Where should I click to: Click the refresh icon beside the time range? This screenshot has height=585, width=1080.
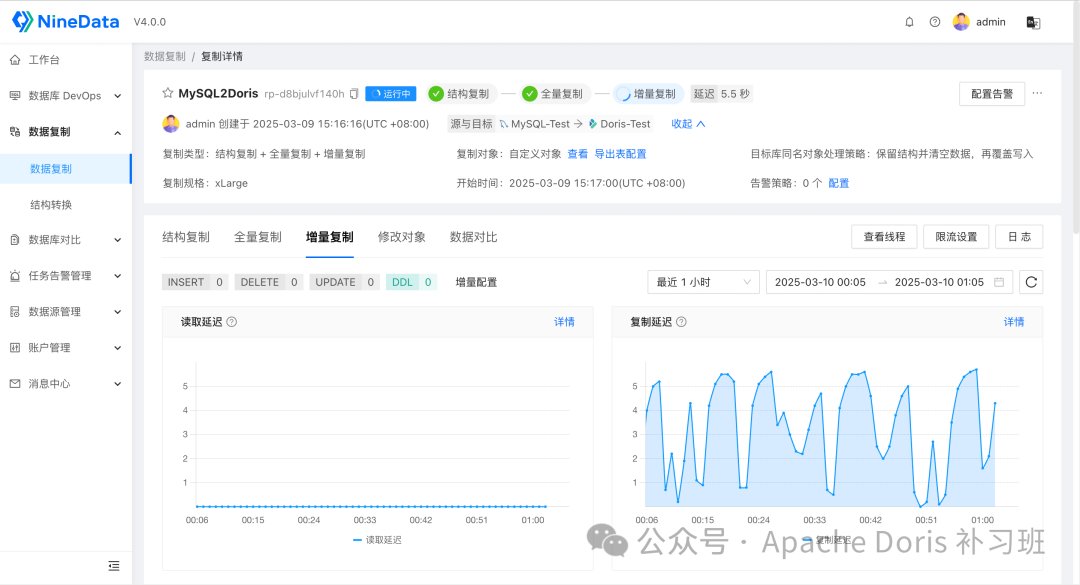1030,282
